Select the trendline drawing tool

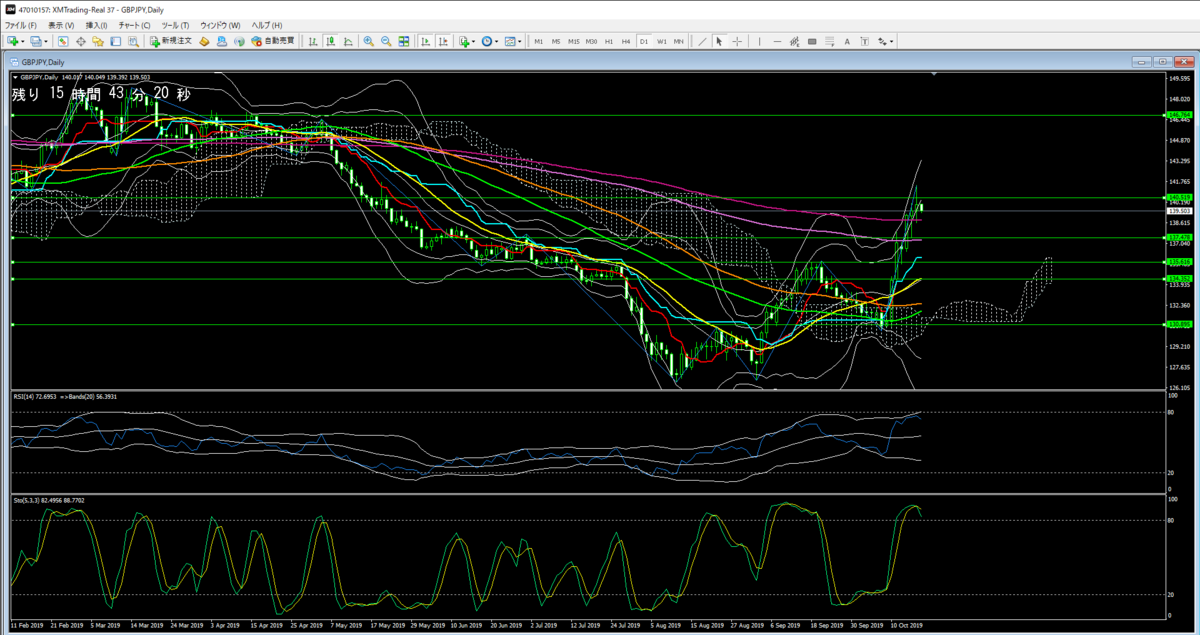[x=702, y=42]
